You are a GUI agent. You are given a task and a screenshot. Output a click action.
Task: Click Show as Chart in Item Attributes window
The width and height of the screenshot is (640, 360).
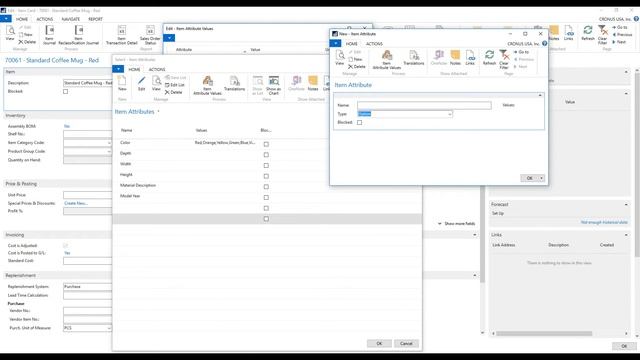click(273, 85)
